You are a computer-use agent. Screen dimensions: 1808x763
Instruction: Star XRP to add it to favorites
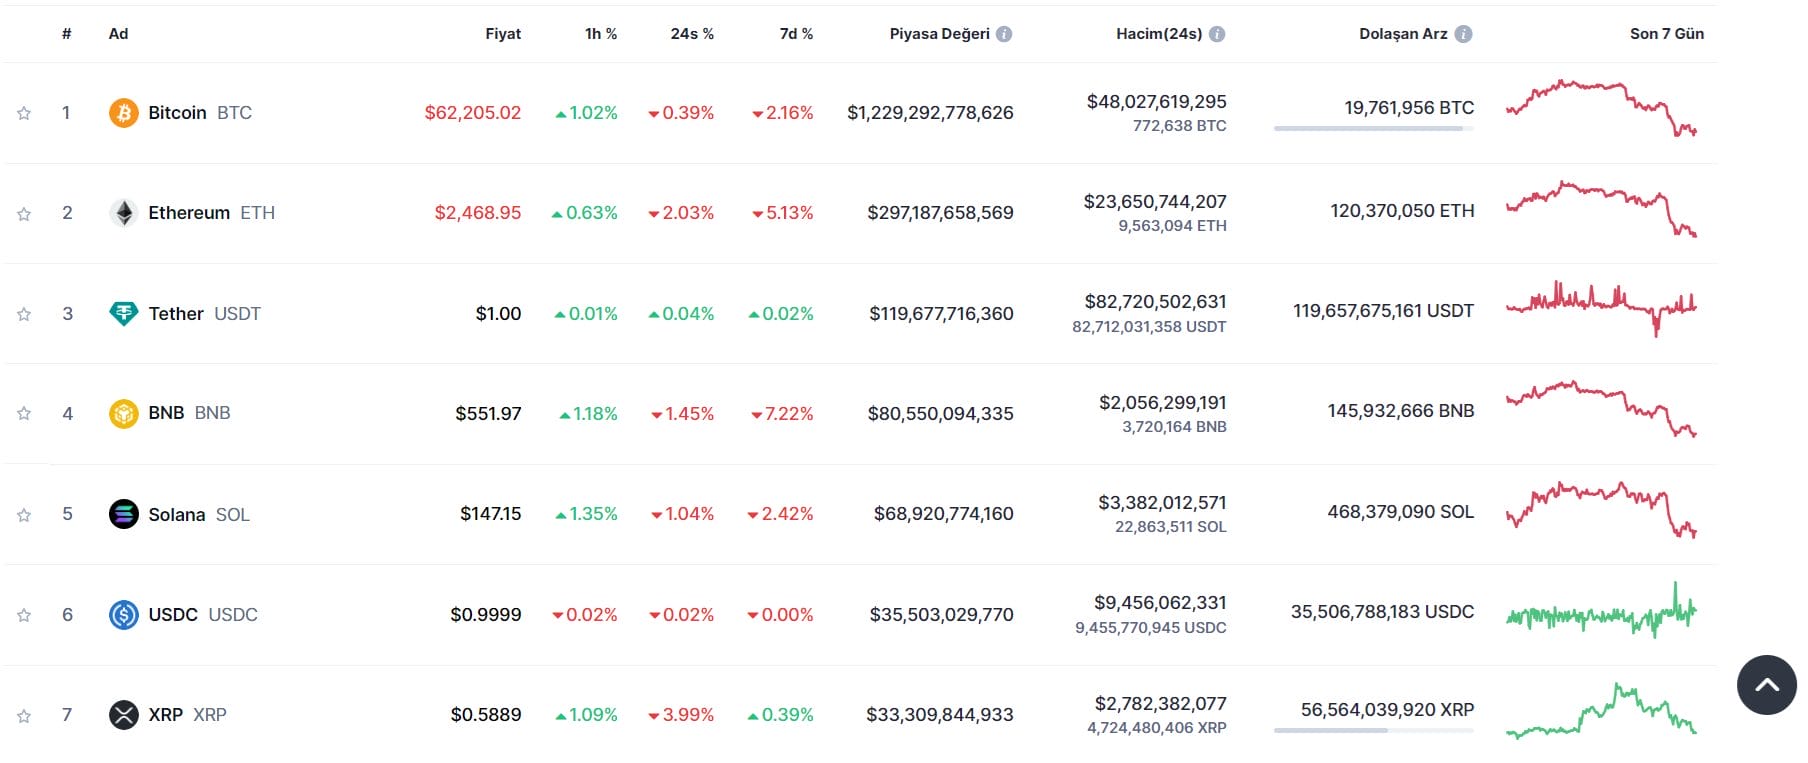pyautogui.click(x=22, y=715)
